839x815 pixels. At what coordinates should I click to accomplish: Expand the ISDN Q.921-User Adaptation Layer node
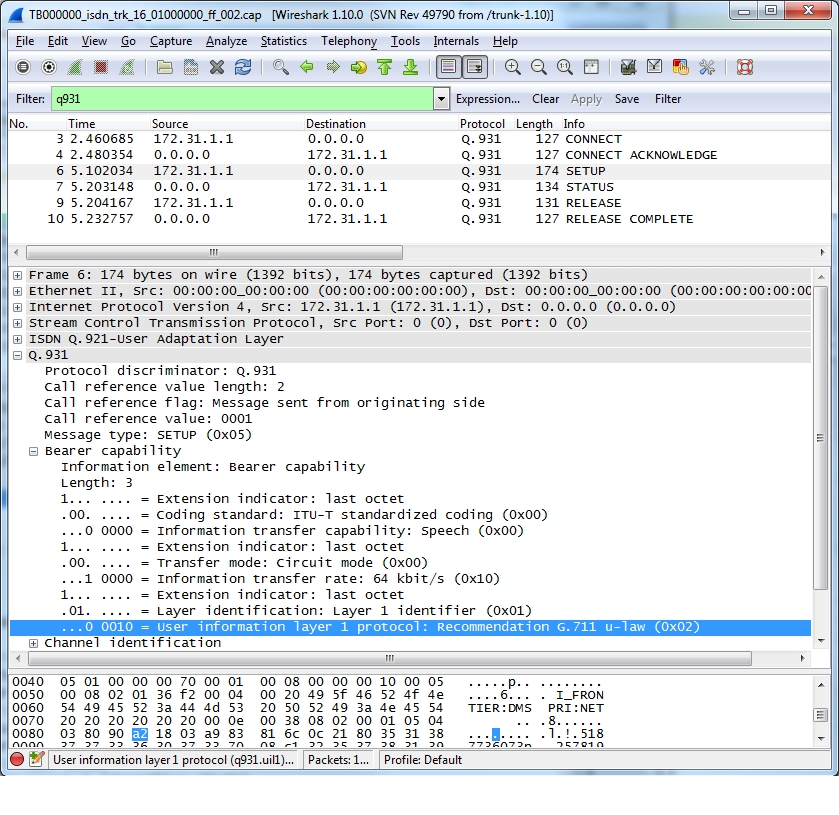tap(18, 339)
